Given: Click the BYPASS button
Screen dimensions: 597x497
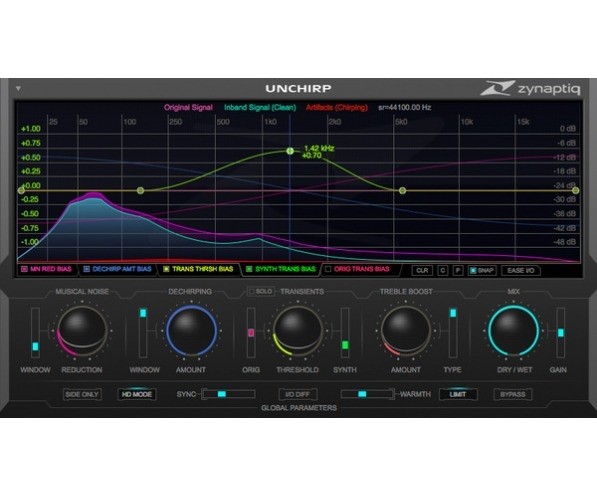Looking at the screenshot, I should tap(512, 394).
